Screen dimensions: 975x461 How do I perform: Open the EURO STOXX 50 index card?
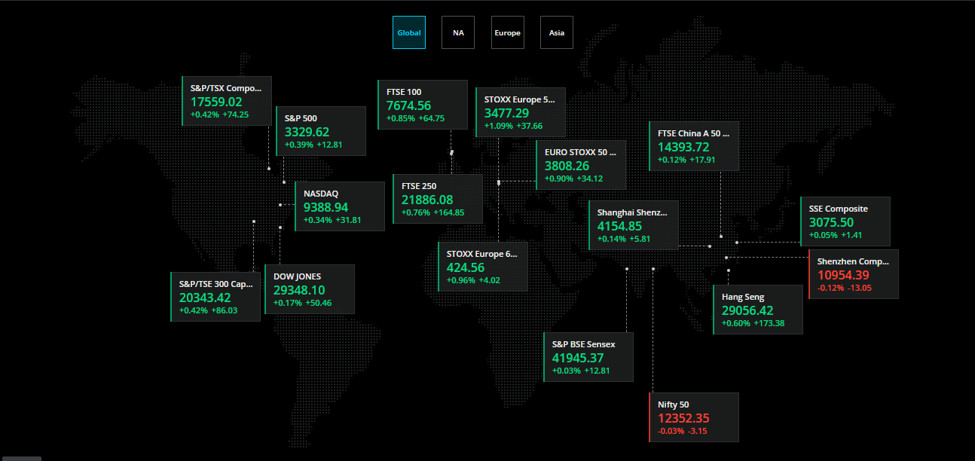pos(581,165)
